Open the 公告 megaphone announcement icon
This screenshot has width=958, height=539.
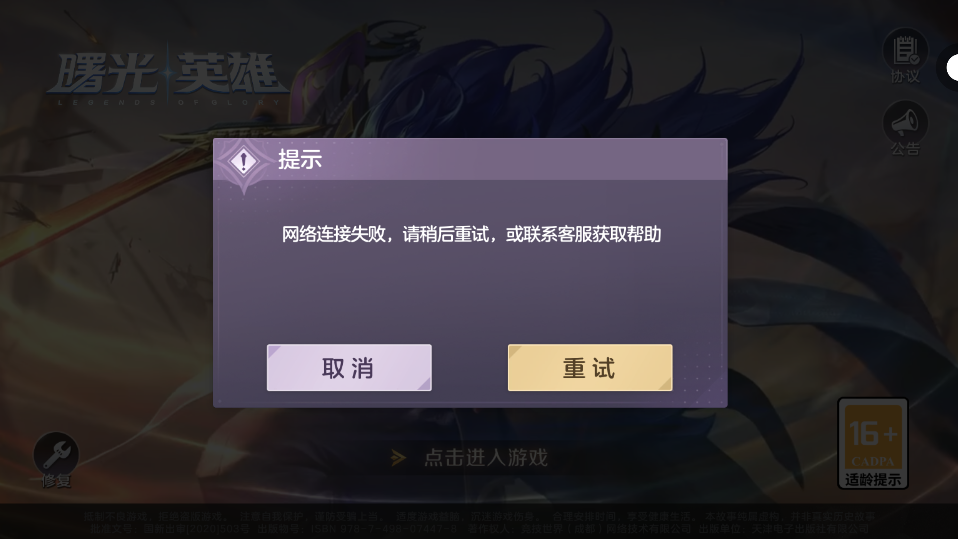[x=905, y=123]
